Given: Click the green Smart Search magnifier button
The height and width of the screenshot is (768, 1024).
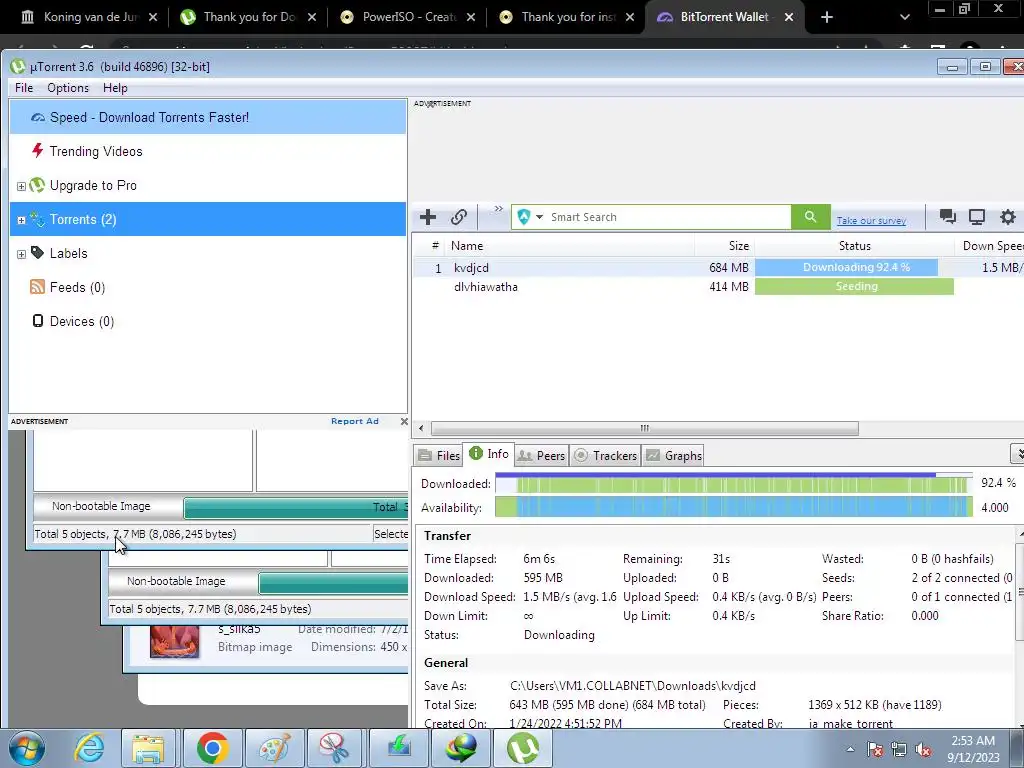Looking at the screenshot, I should coord(810,217).
